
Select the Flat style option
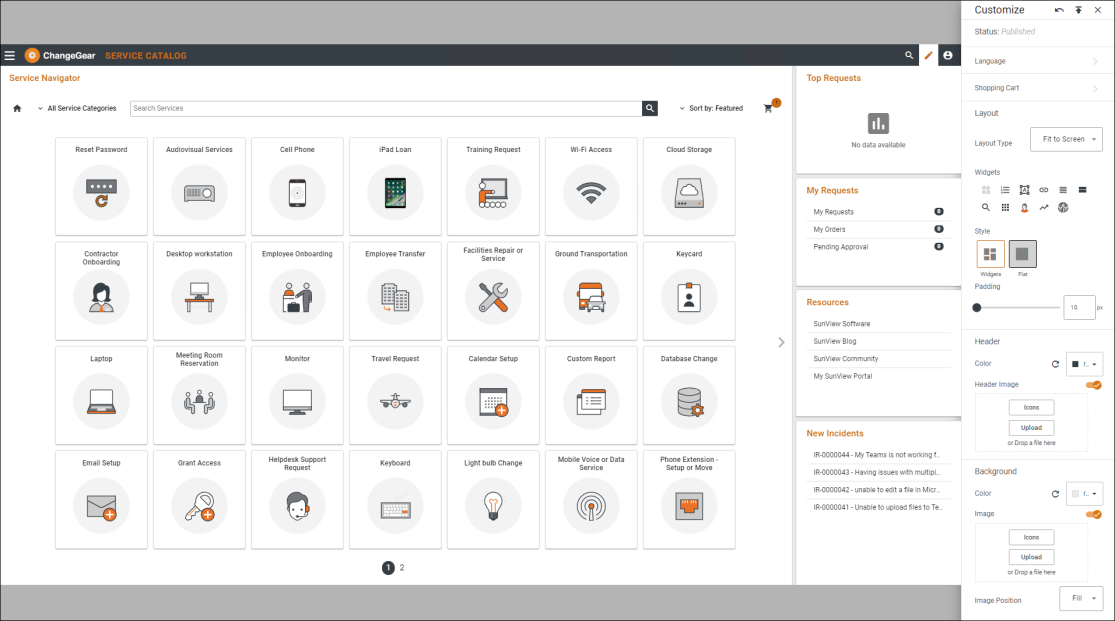[1023, 254]
